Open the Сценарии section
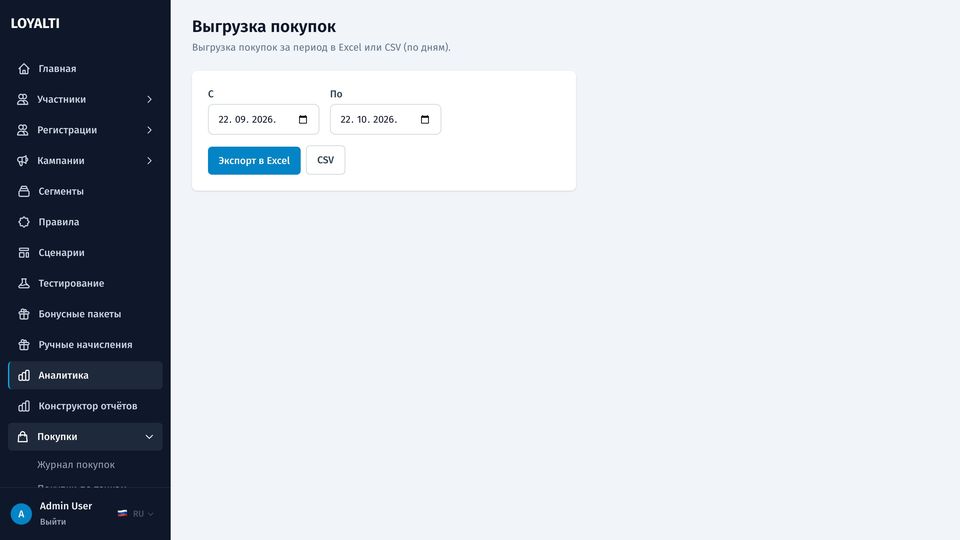 [x=85, y=252]
